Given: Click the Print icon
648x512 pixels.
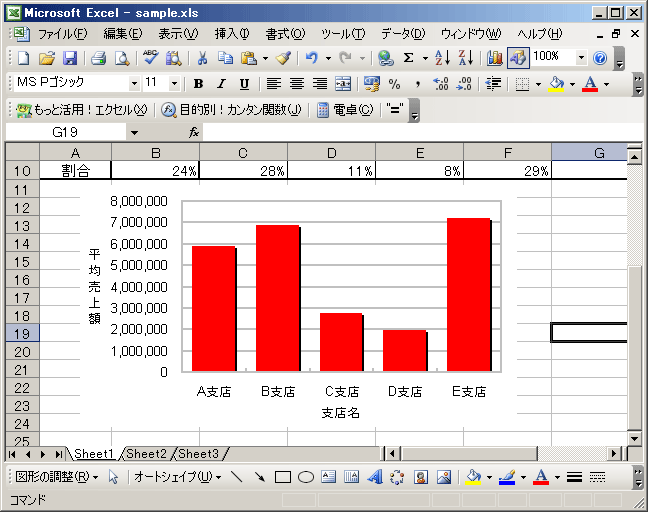Looking at the screenshot, I should [x=98, y=58].
